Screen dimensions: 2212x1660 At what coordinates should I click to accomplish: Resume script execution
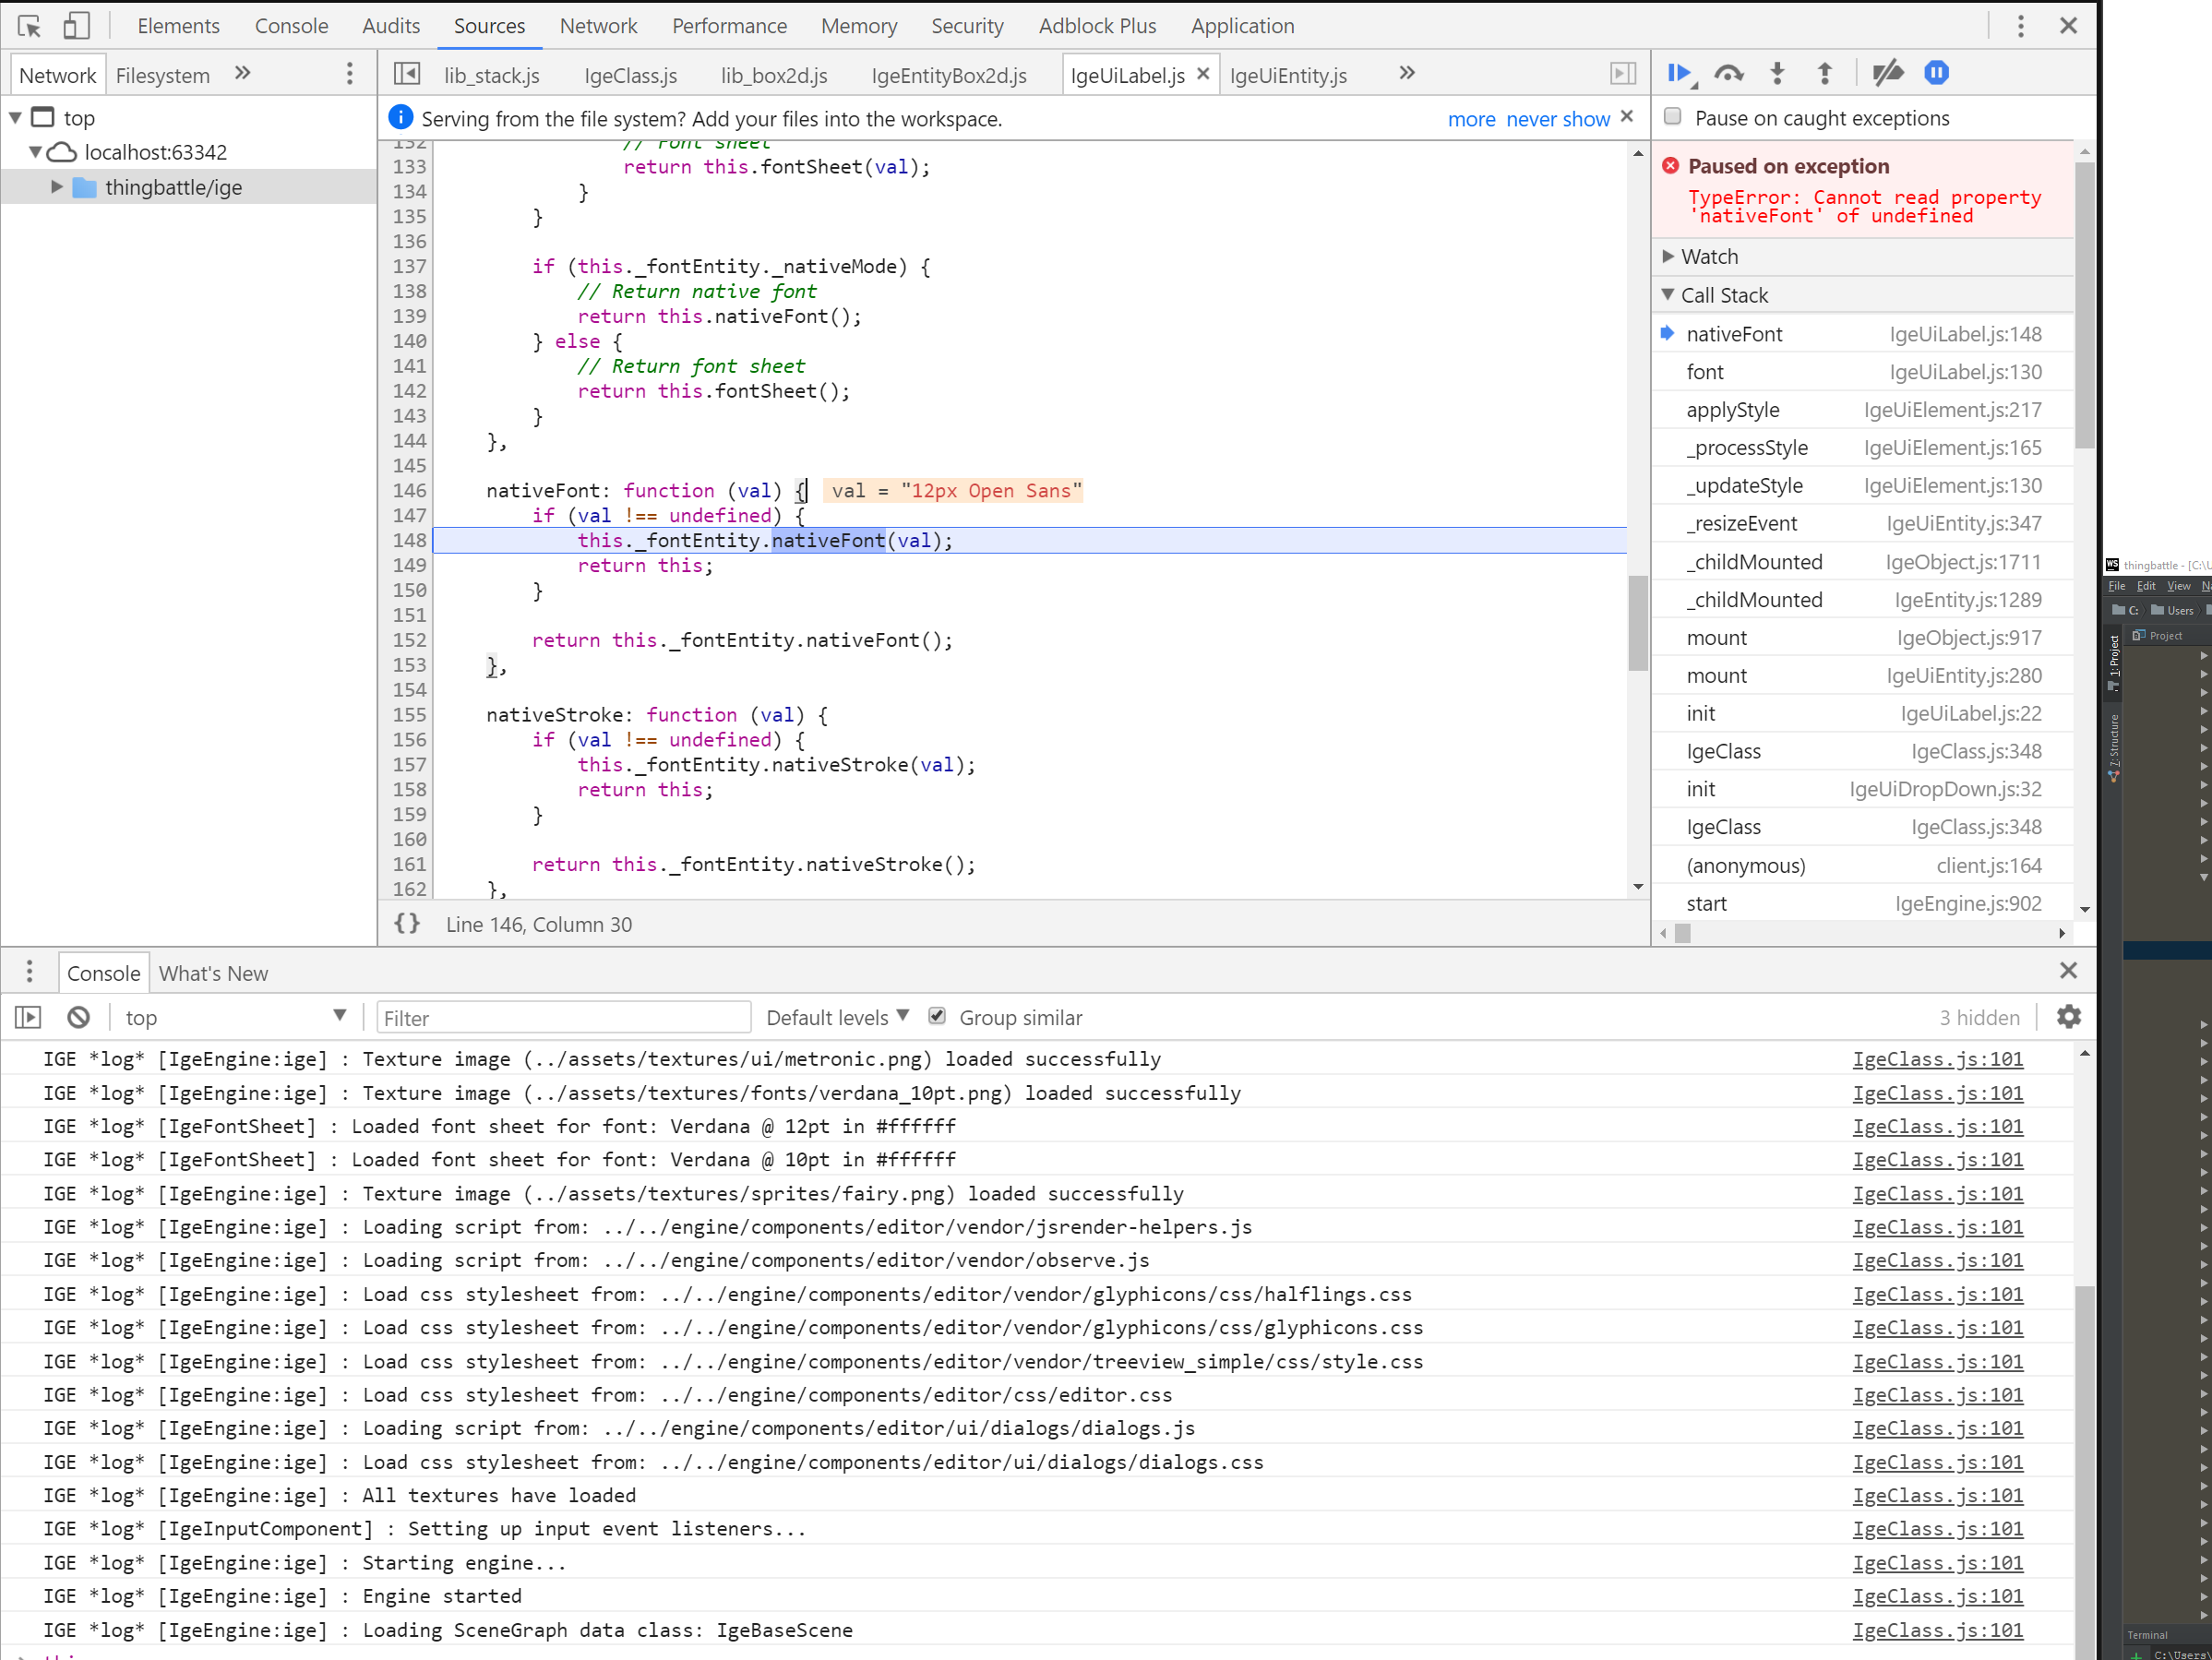pos(1680,74)
